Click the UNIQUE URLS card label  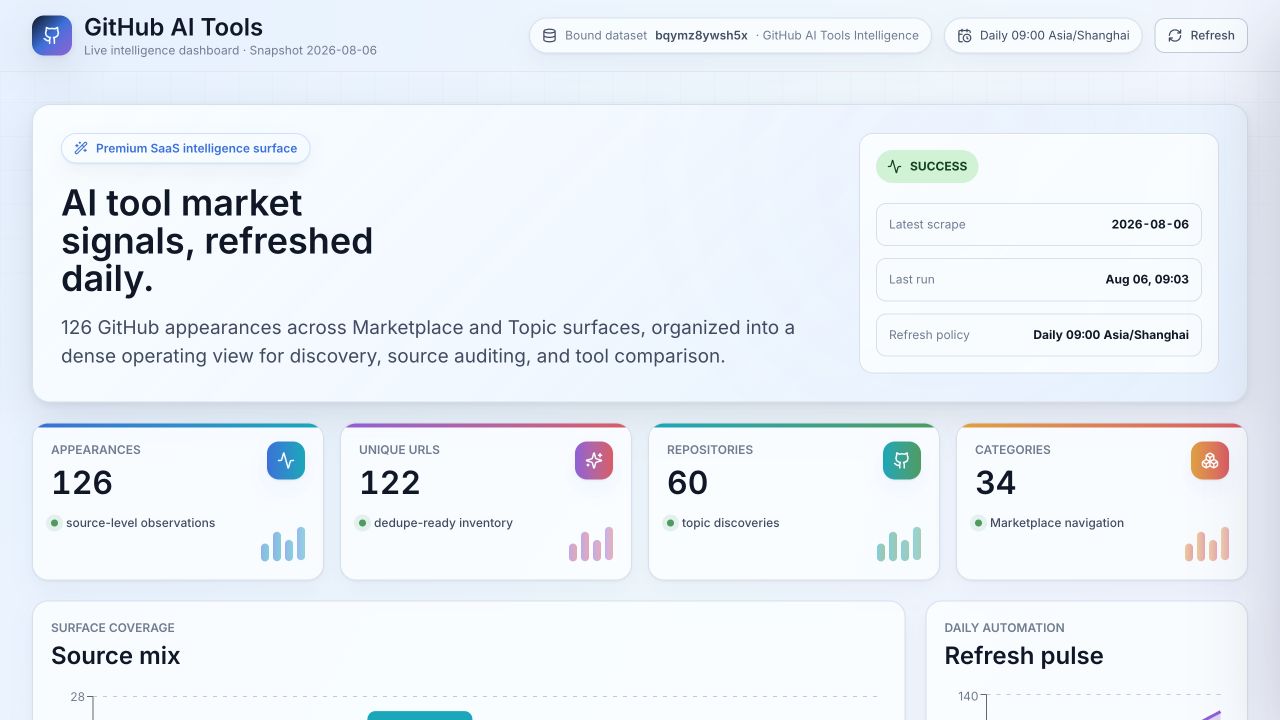tap(399, 450)
